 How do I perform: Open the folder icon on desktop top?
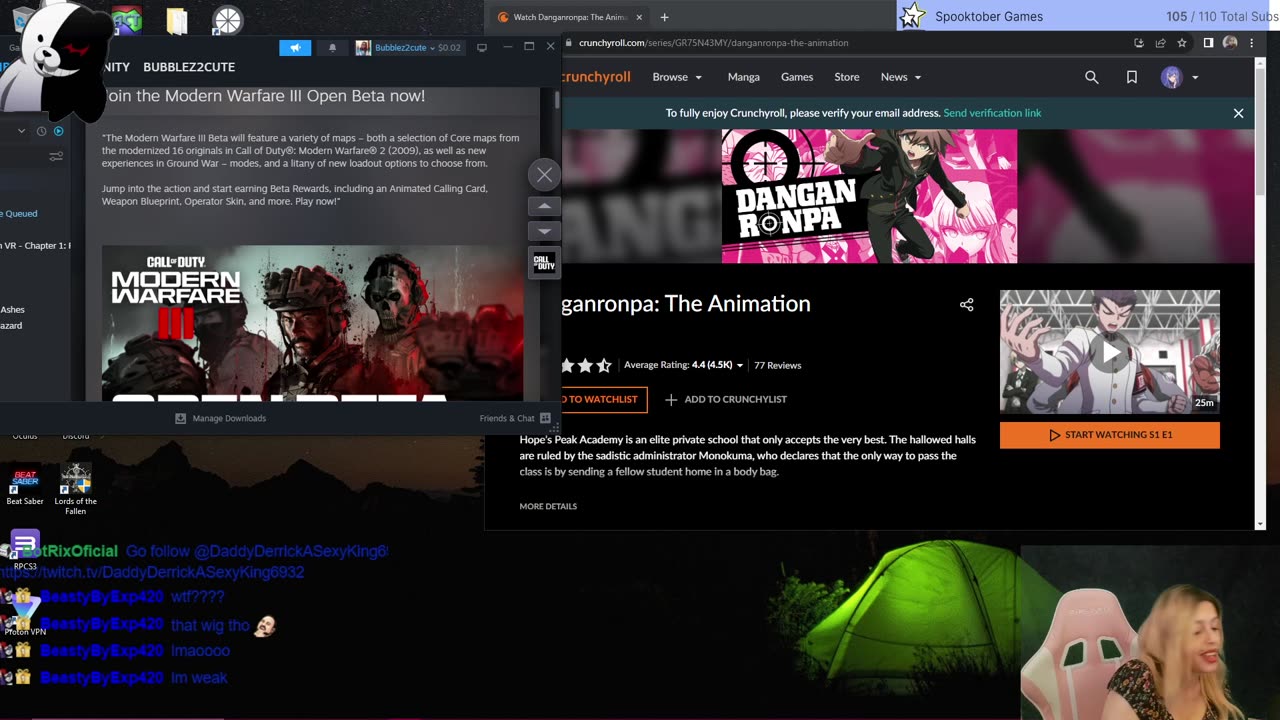(177, 20)
